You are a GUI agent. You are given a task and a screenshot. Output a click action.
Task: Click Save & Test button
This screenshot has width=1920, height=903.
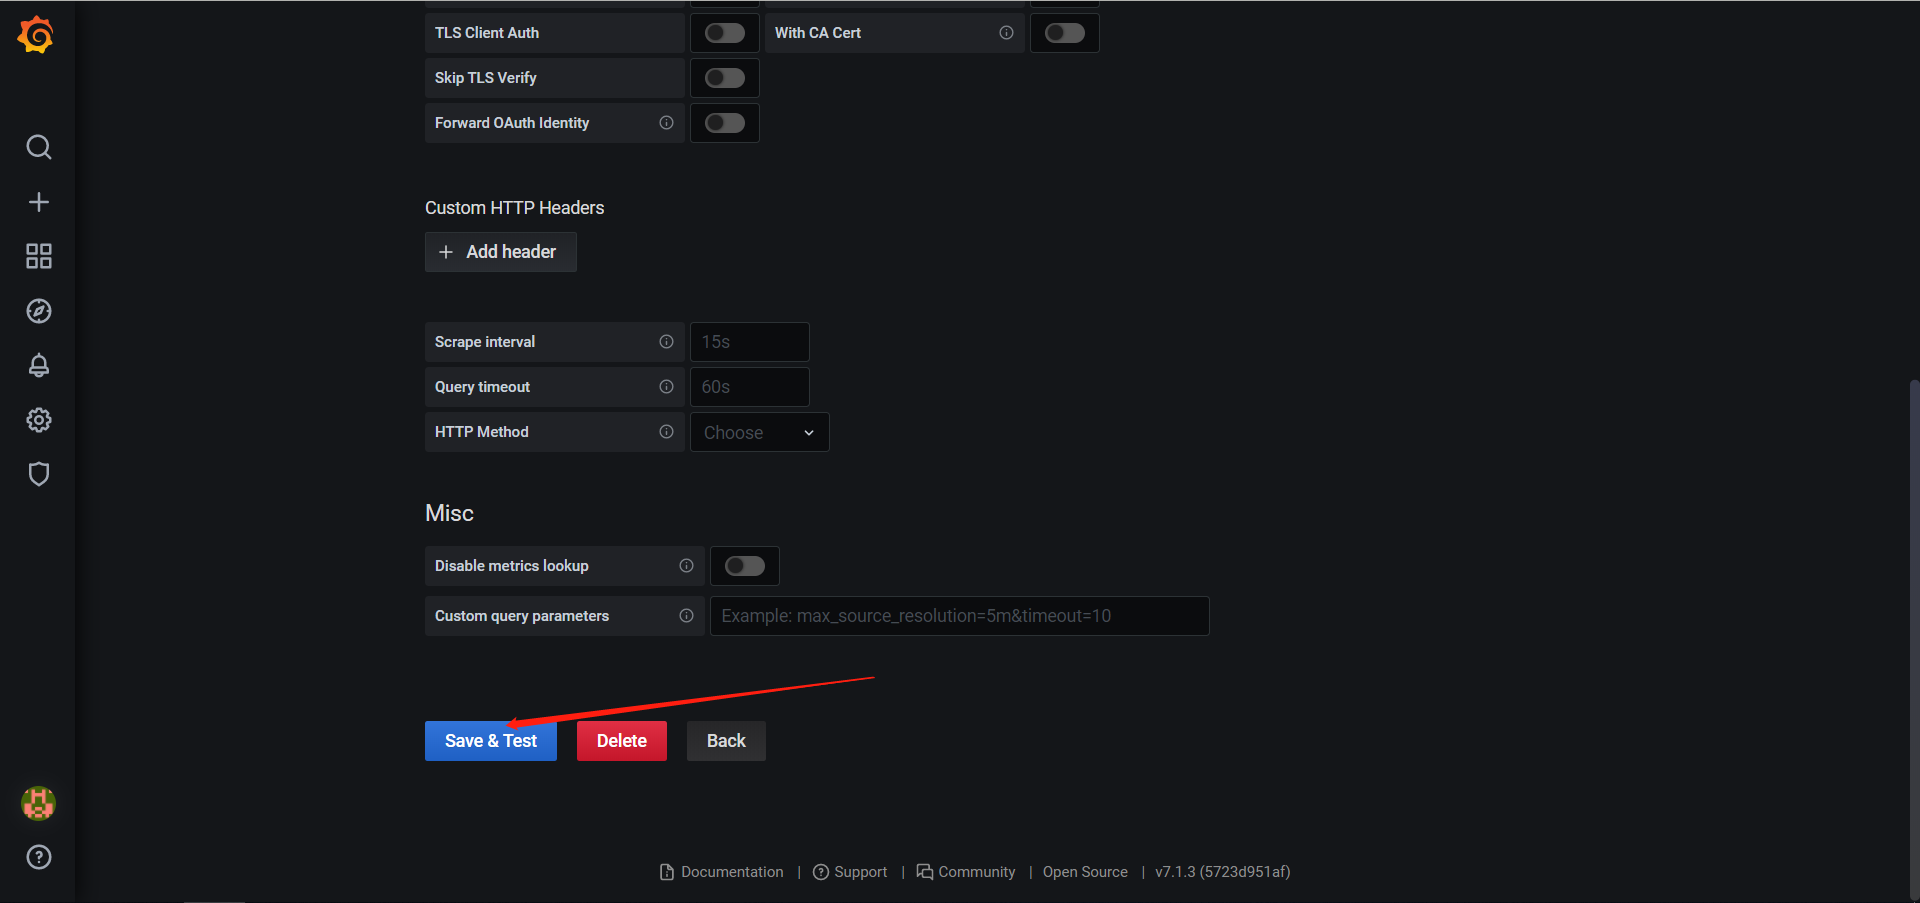(x=491, y=741)
